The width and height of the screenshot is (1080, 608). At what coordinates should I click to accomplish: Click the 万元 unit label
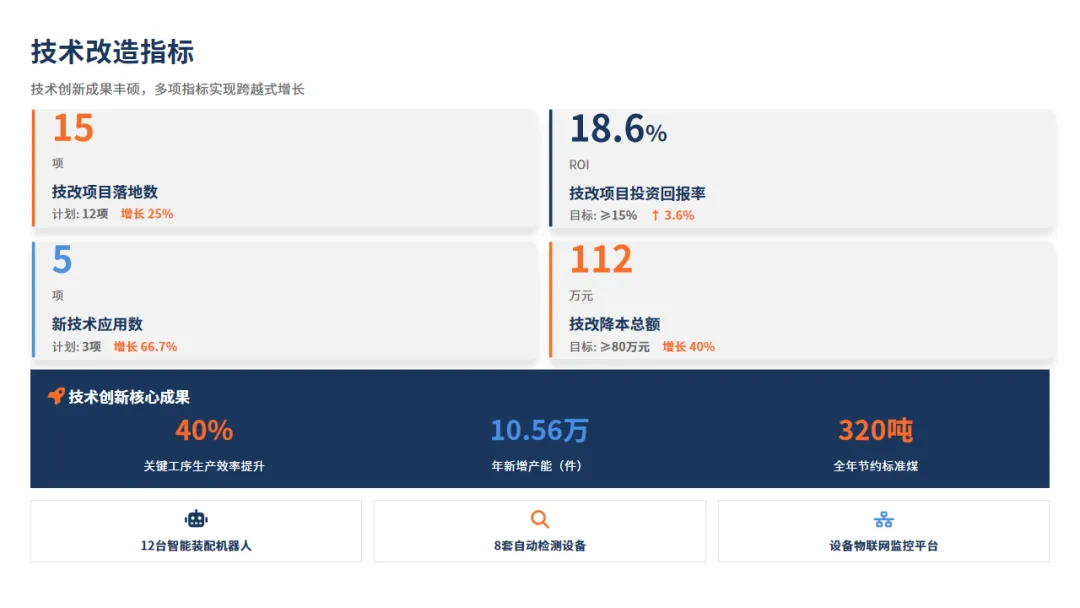click(581, 295)
